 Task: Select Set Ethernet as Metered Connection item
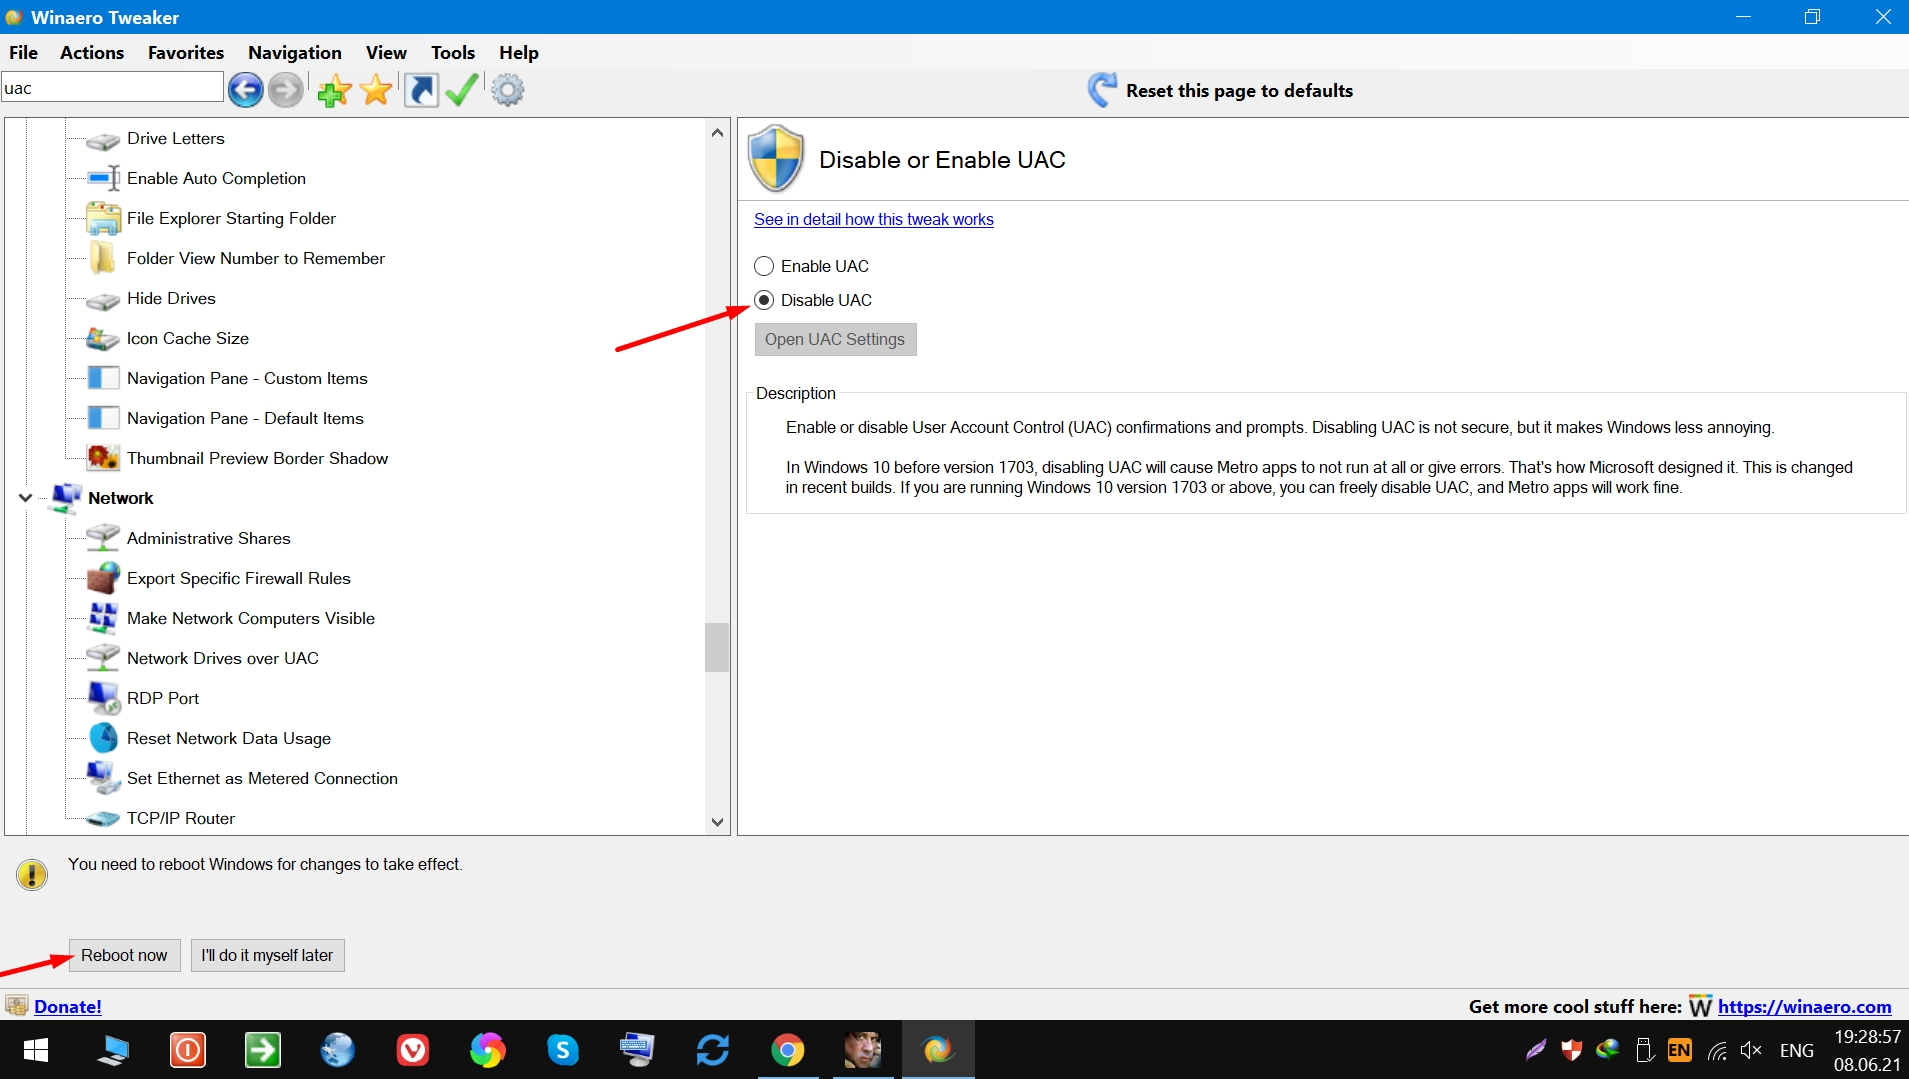click(x=262, y=778)
